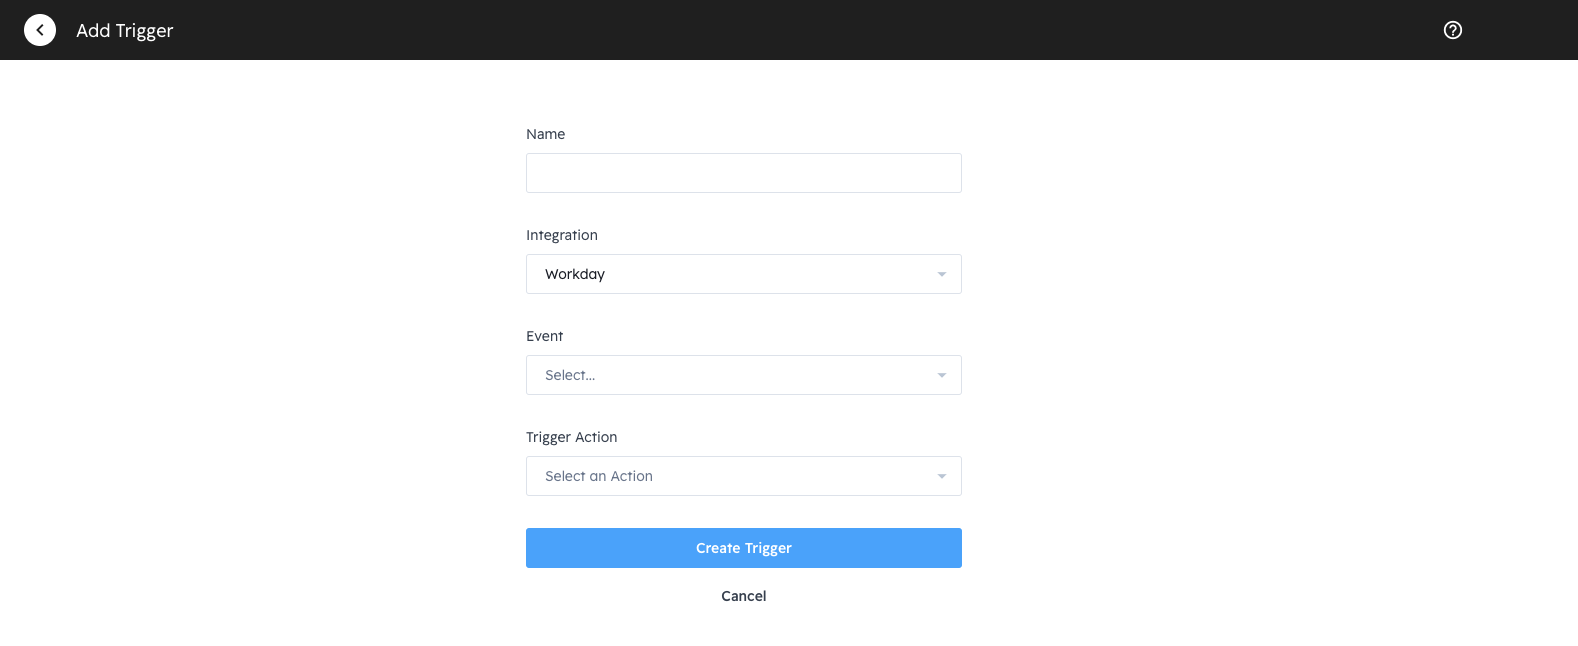Click an empty area of the dark header bar

pos(800,30)
